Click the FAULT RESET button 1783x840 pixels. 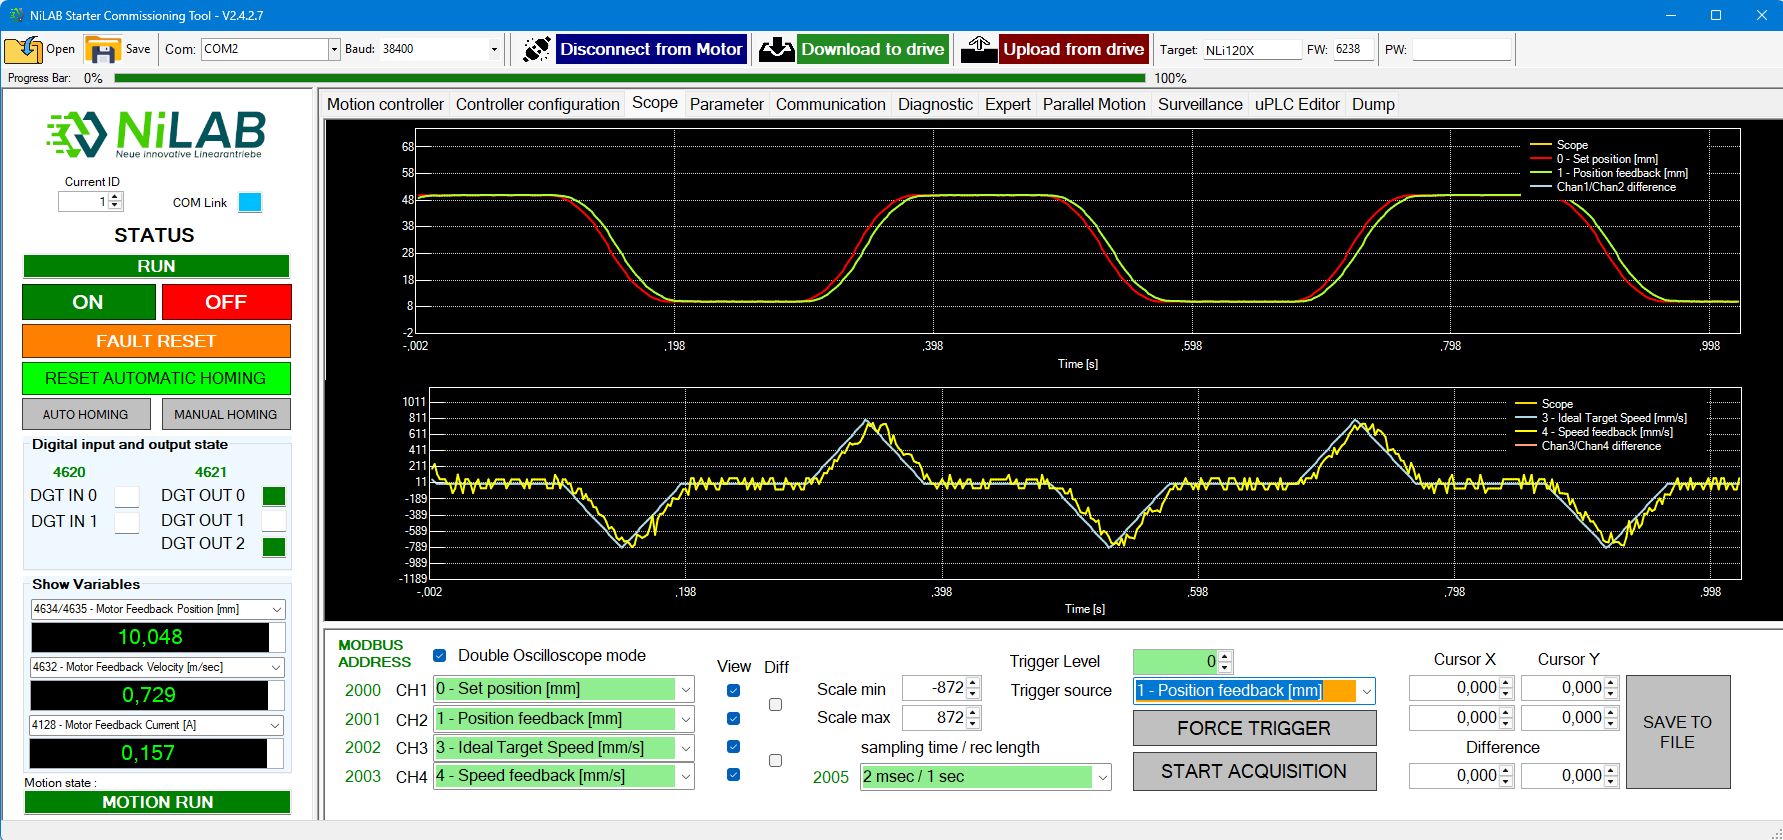point(156,341)
